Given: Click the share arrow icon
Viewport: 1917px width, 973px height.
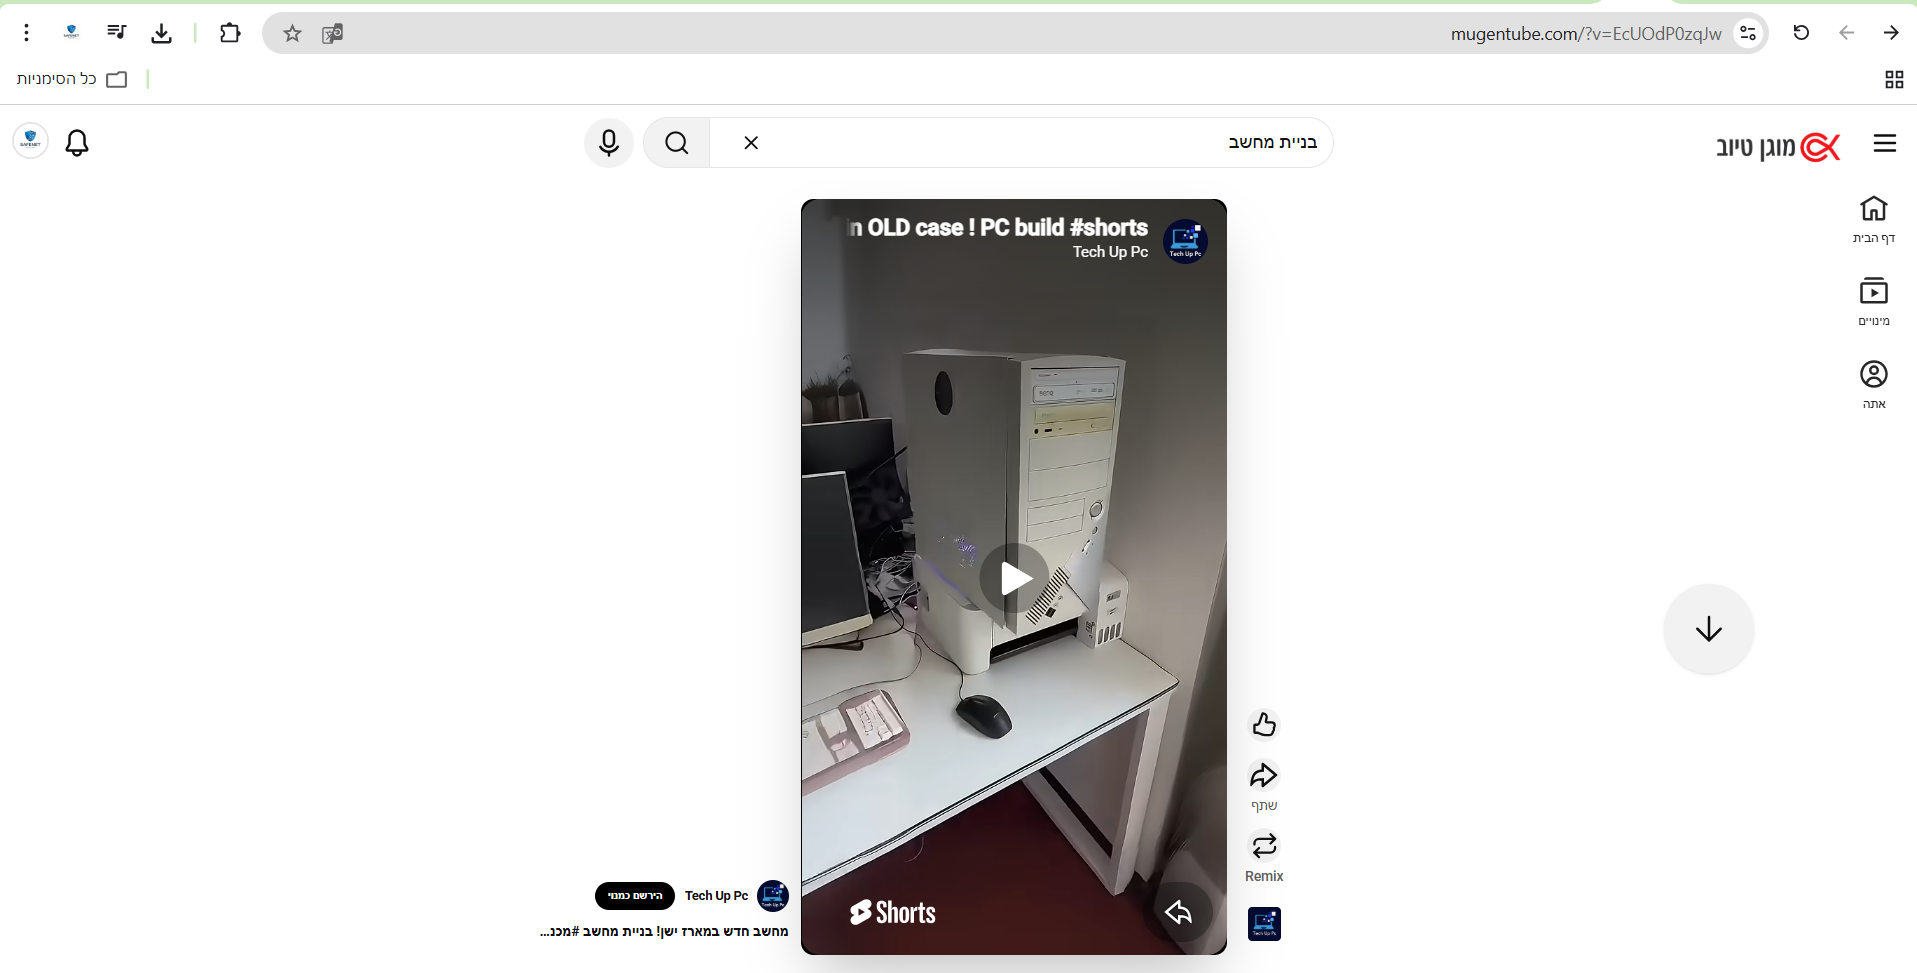Looking at the screenshot, I should pos(1264,777).
